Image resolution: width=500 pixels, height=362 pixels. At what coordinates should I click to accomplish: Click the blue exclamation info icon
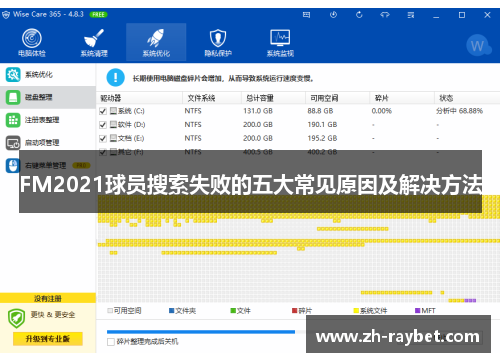click(115, 77)
